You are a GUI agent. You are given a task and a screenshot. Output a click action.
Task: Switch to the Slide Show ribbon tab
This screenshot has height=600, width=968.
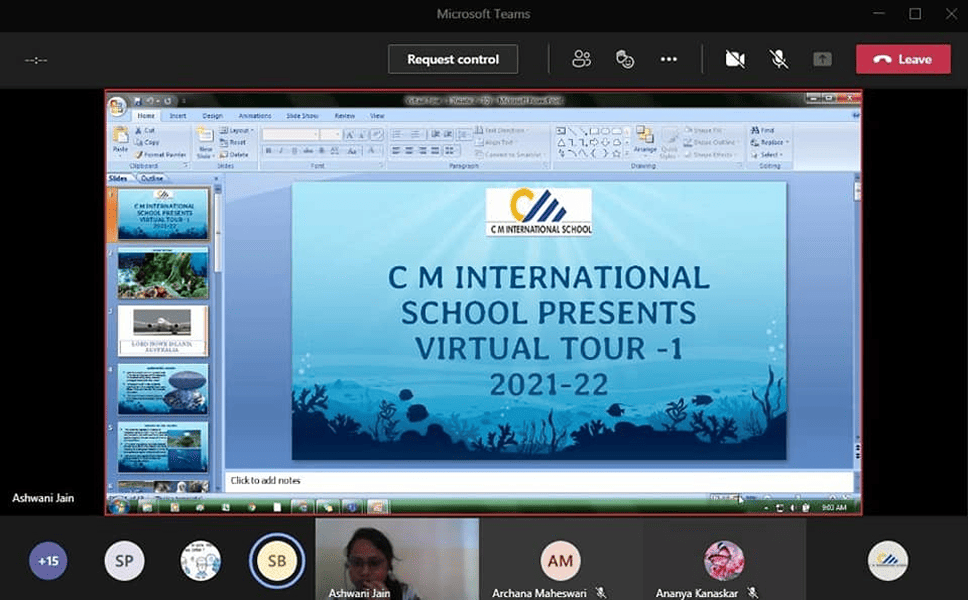click(302, 116)
